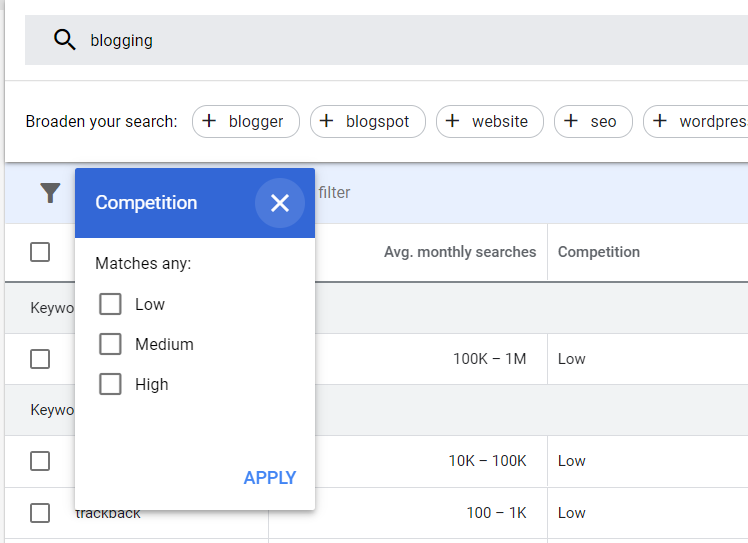
Task: Check the Medium competition option
Action: click(110, 344)
